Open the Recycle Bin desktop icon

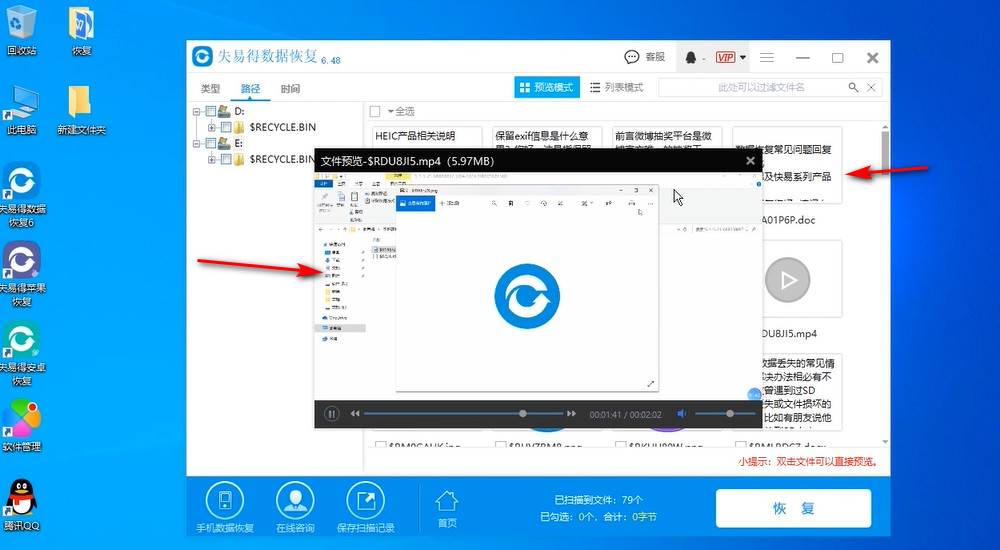22,30
